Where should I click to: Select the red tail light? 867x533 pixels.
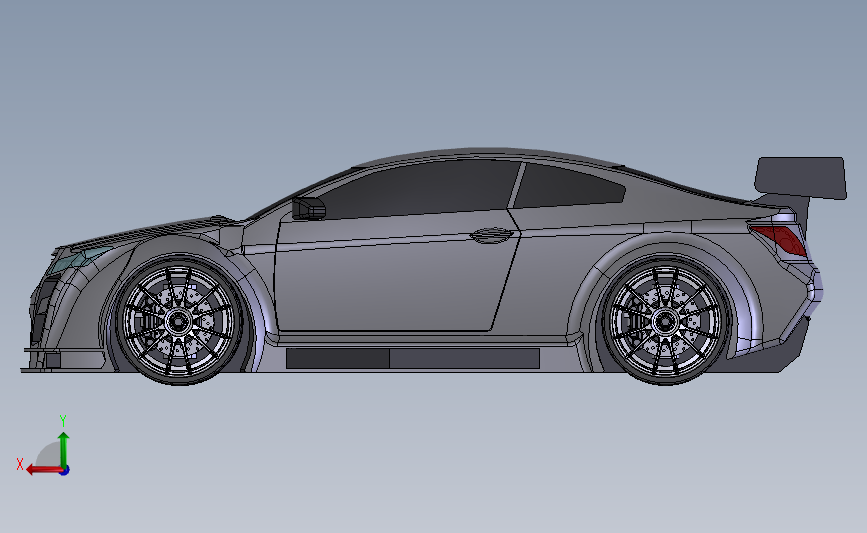779,239
